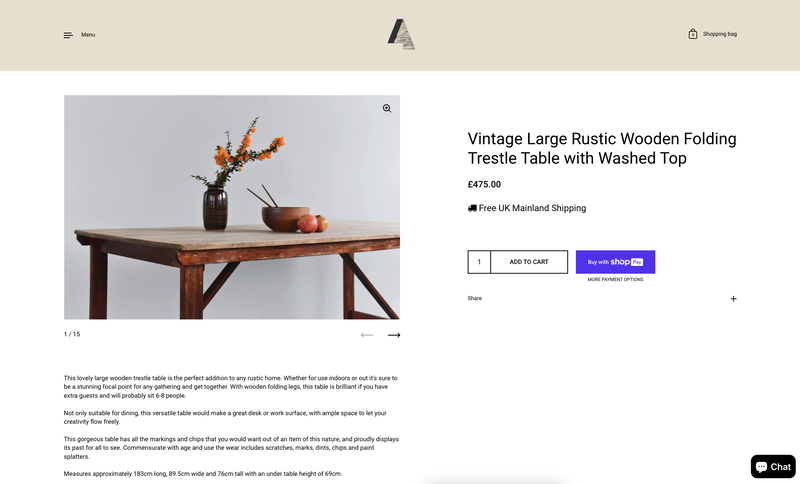This screenshot has width=800, height=484.
Task: Go to homepage via the store logo
Action: [x=401, y=34]
